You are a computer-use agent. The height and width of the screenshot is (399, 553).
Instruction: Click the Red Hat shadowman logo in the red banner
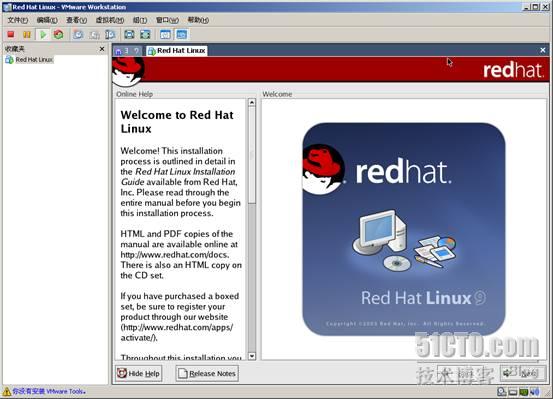click(128, 72)
